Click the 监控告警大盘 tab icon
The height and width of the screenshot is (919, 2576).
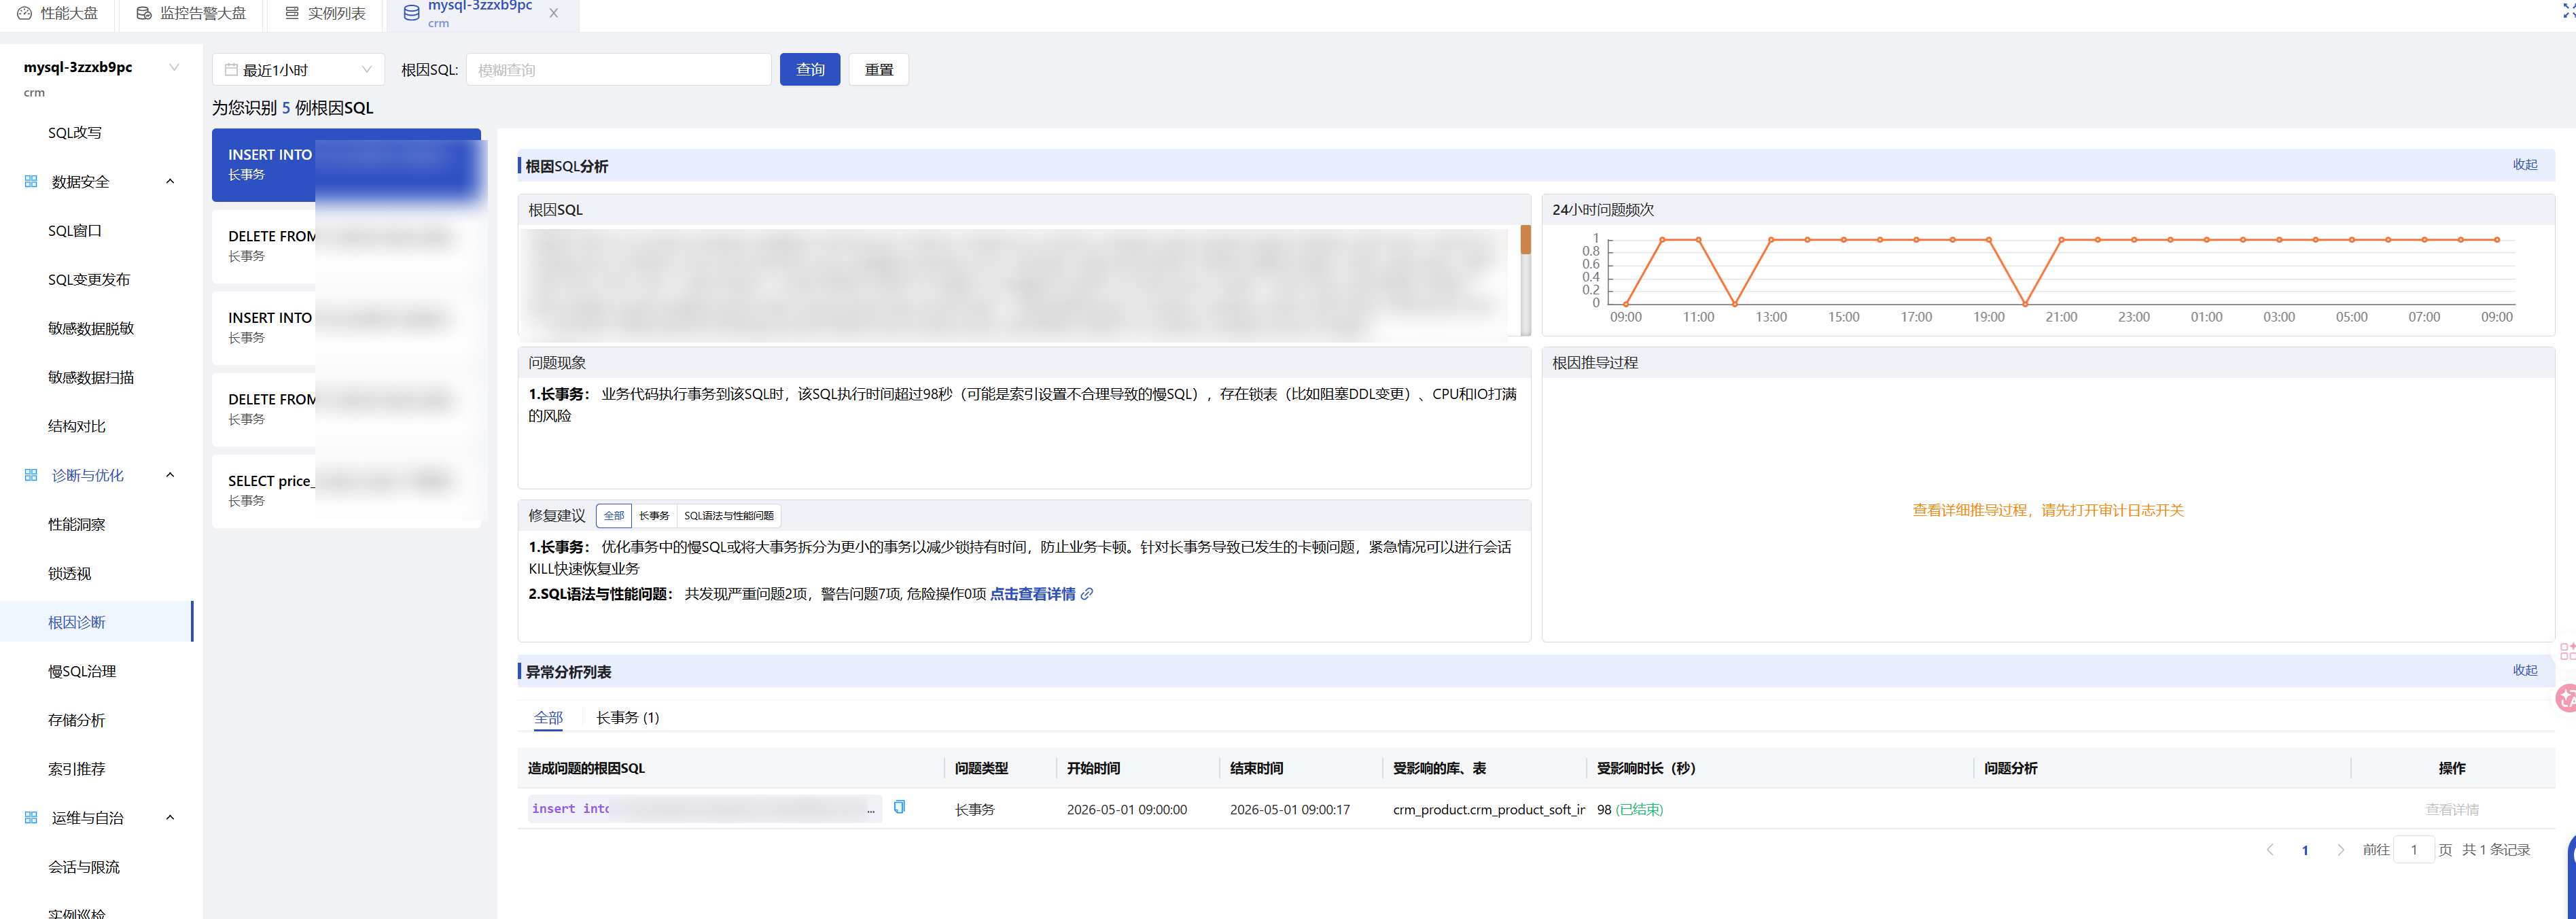144,13
